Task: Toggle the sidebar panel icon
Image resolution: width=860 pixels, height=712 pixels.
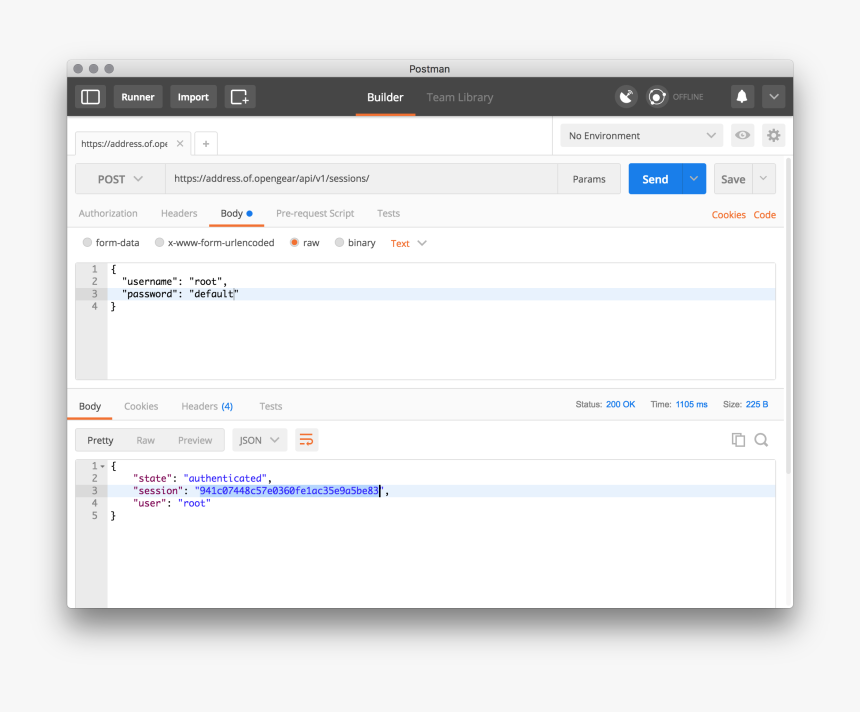Action: 90,97
